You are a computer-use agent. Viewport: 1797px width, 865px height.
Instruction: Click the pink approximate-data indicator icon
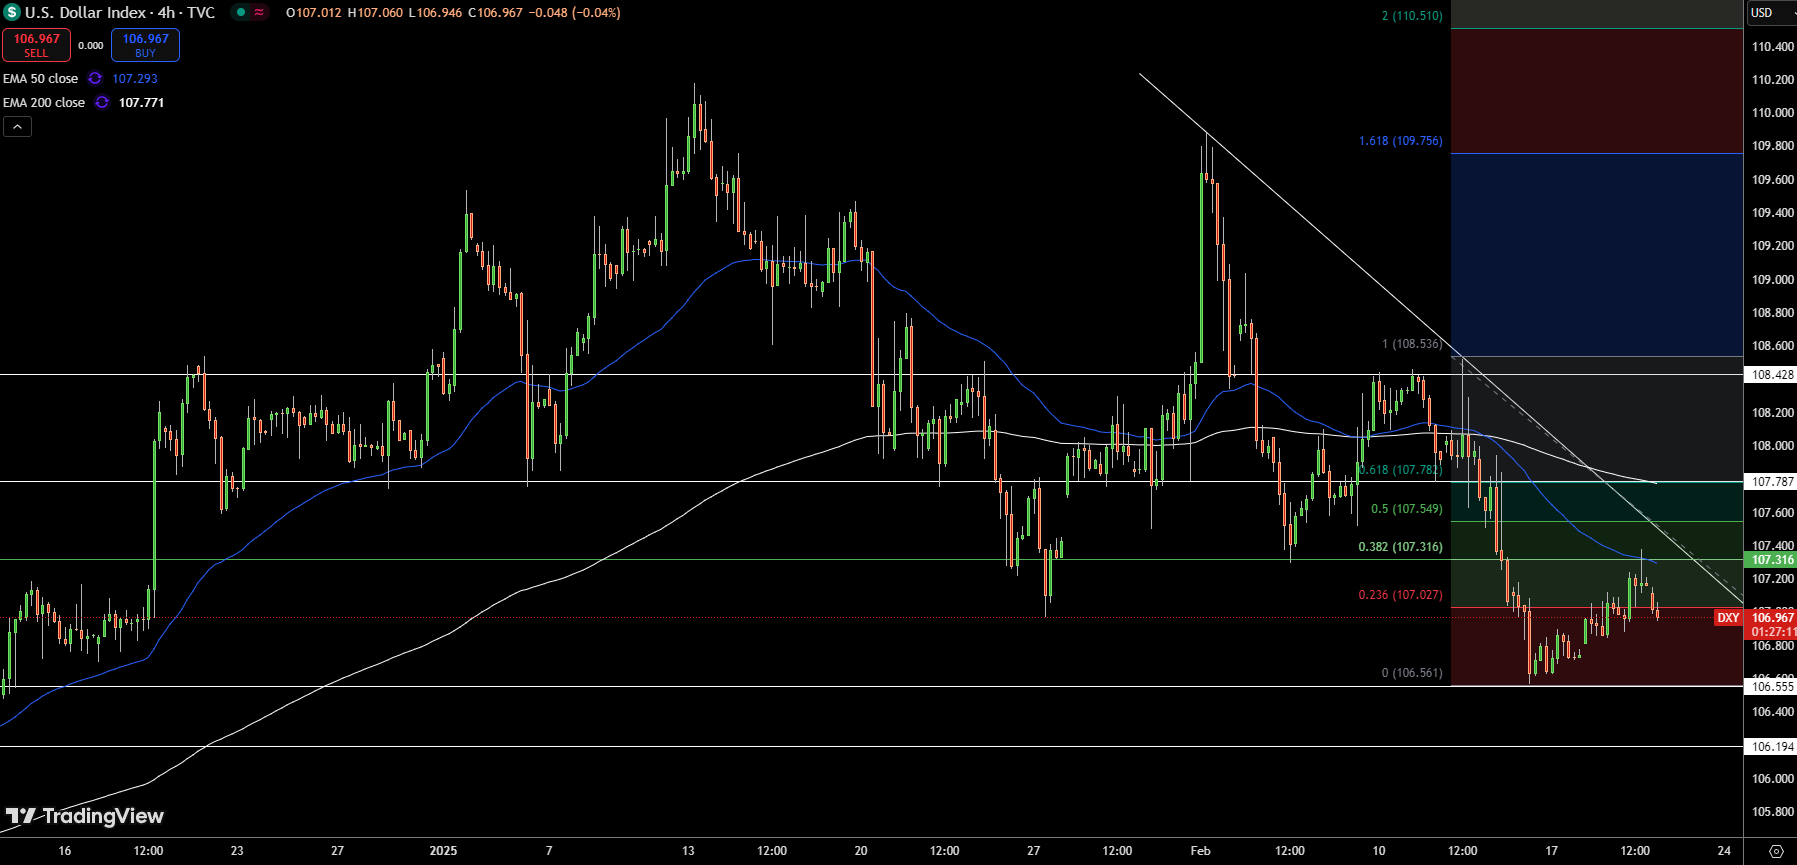pyautogui.click(x=259, y=13)
